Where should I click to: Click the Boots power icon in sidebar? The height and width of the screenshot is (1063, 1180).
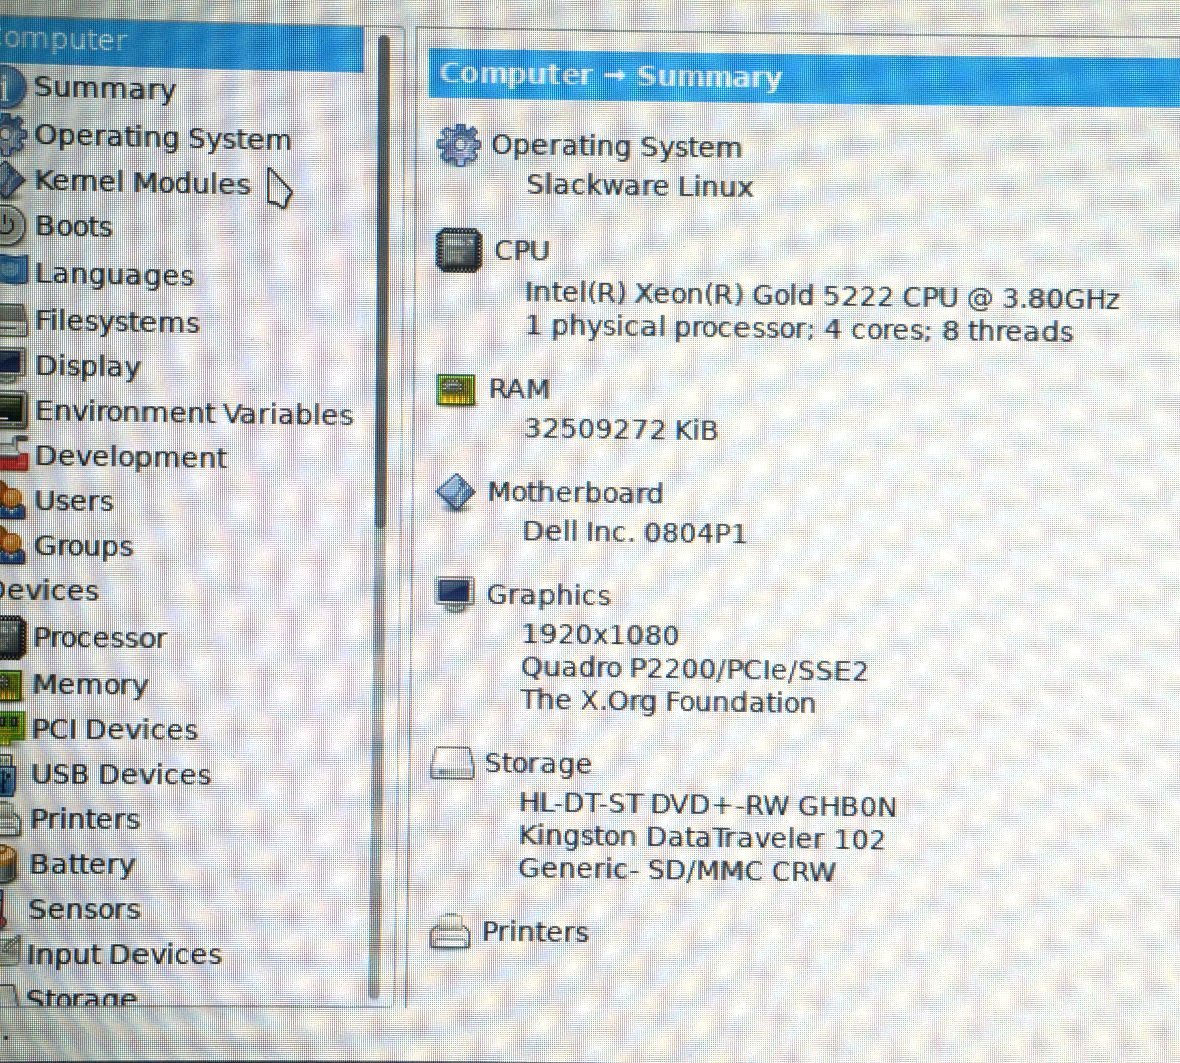(11, 226)
